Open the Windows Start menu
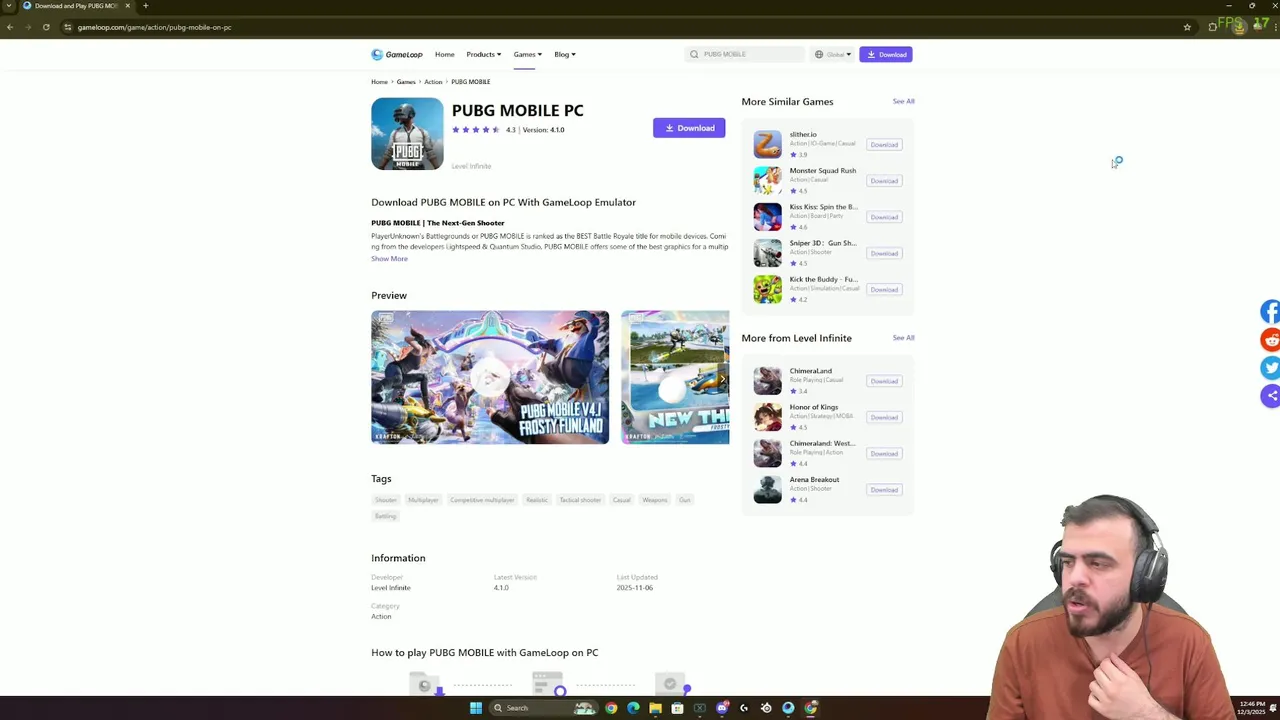The image size is (1280, 720). point(476,708)
